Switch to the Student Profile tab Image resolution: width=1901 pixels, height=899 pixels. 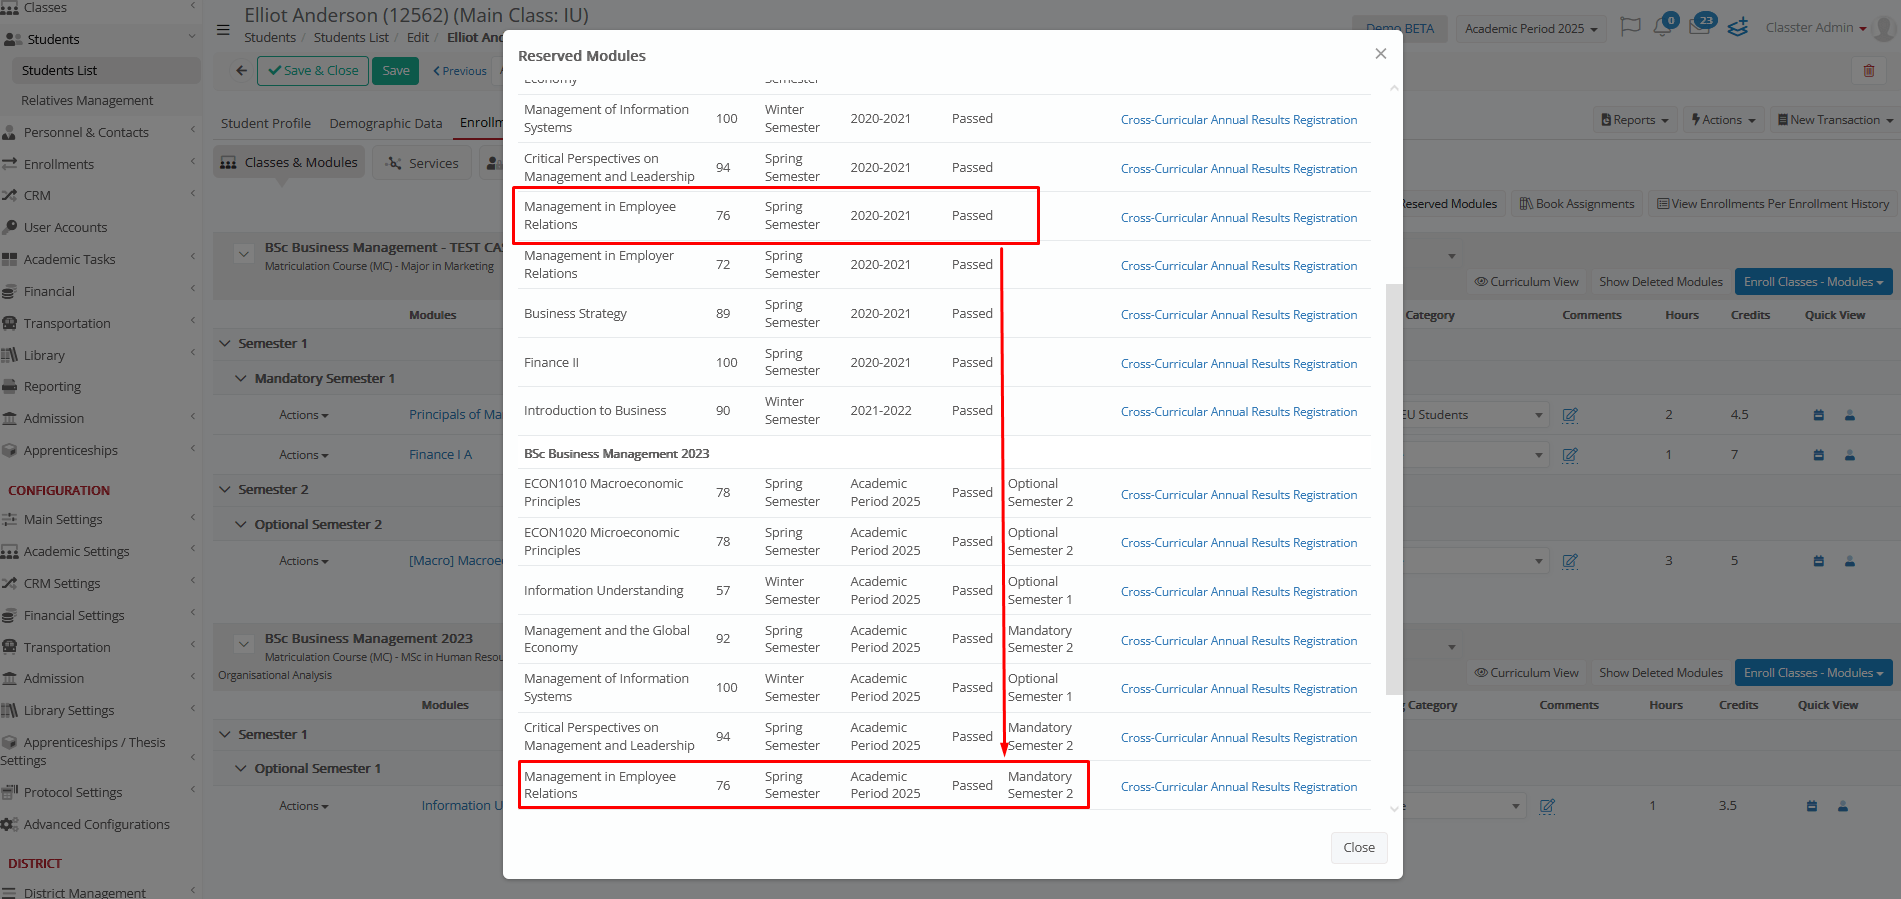click(x=265, y=123)
